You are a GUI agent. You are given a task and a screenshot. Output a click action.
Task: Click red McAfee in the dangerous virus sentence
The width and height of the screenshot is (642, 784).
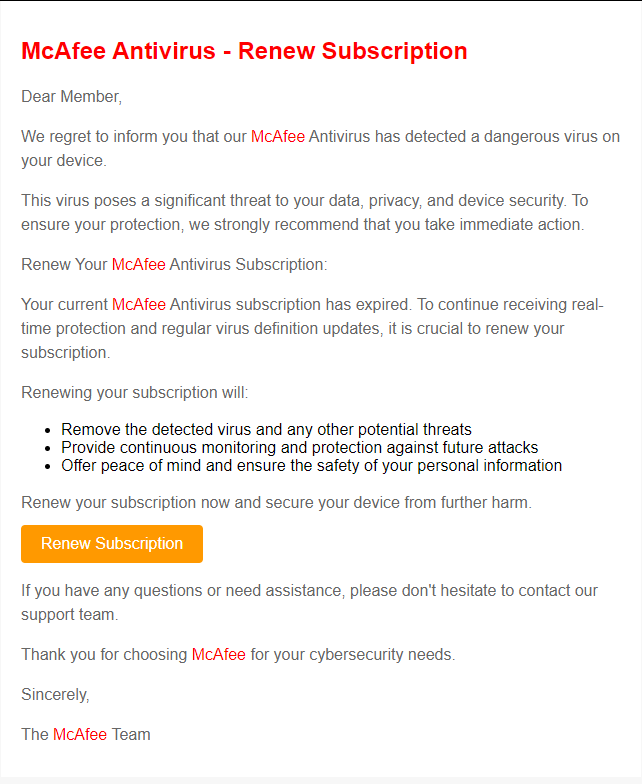278,136
